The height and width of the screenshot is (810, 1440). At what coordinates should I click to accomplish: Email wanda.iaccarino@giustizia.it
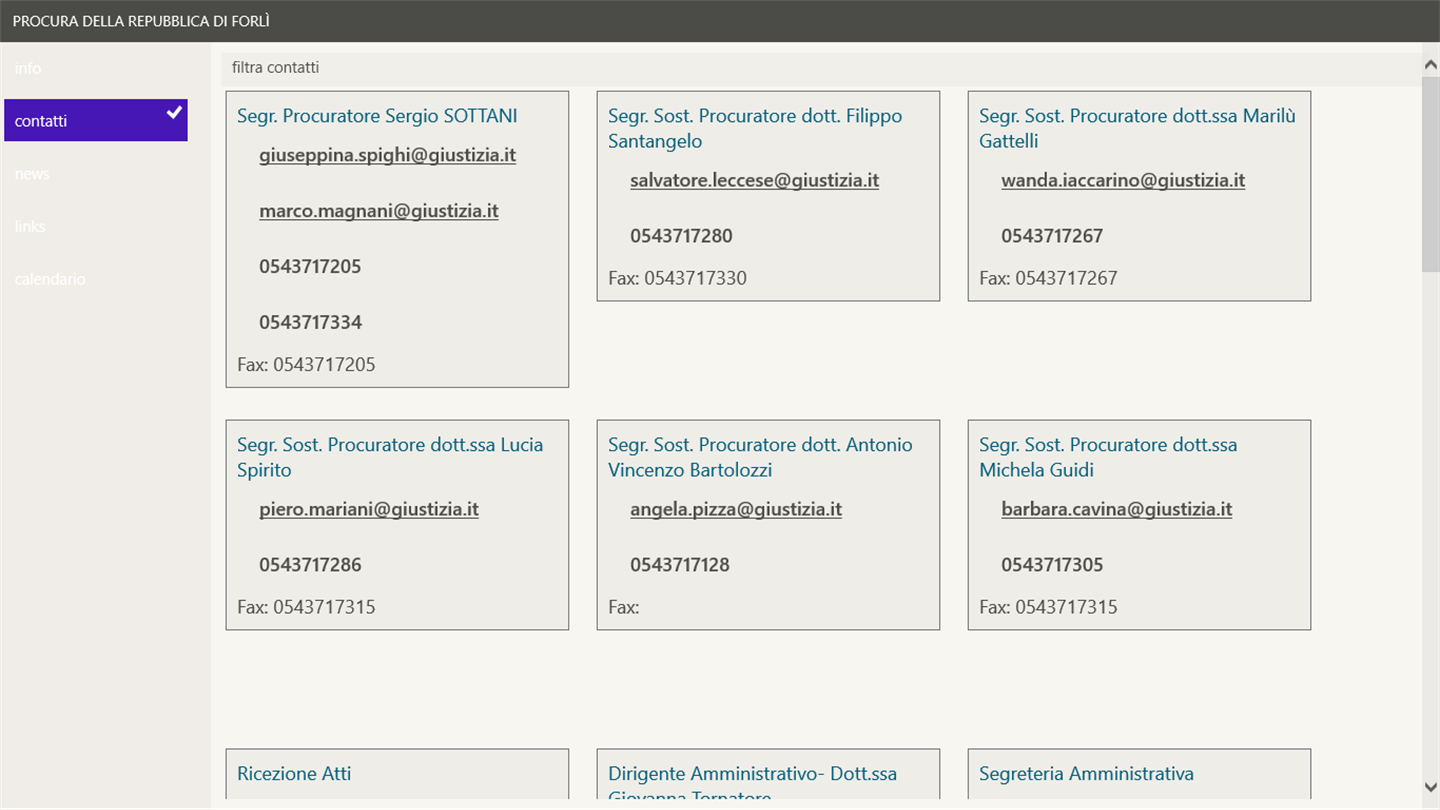click(1123, 180)
